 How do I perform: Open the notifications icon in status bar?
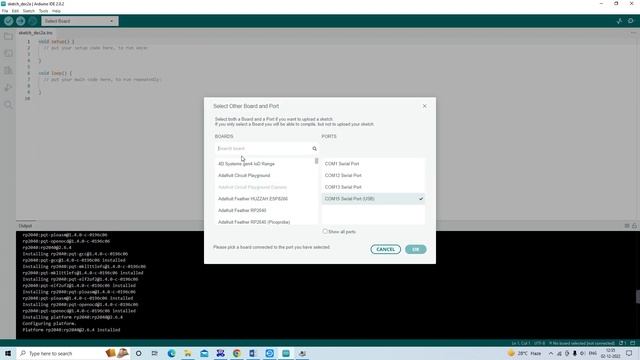point(622,343)
